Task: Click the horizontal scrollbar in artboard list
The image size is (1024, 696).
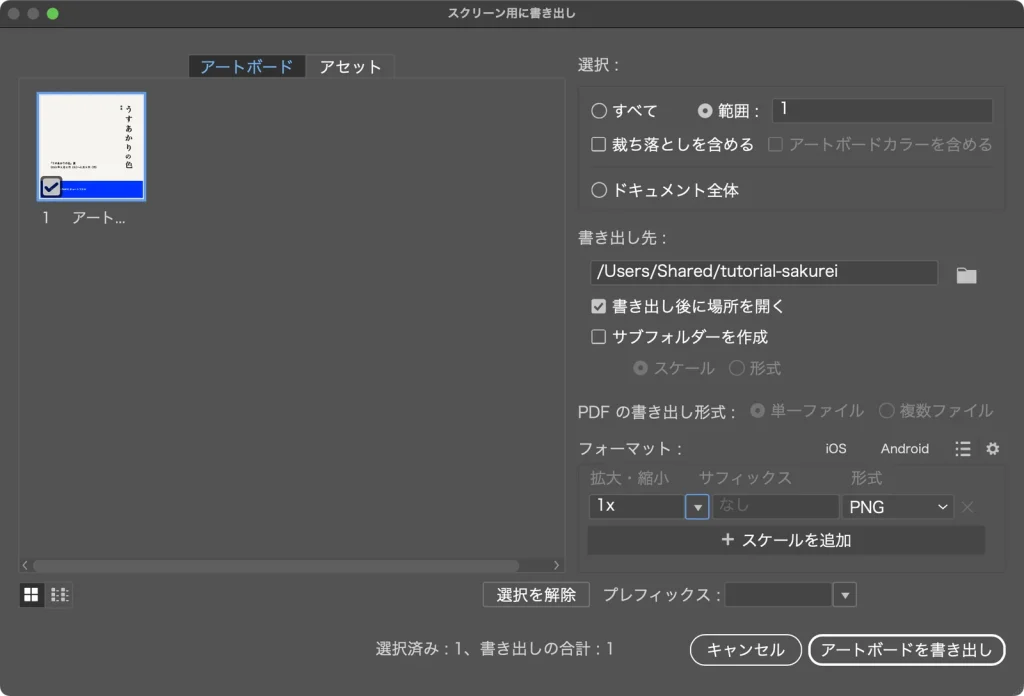Action: pyautogui.click(x=276, y=565)
